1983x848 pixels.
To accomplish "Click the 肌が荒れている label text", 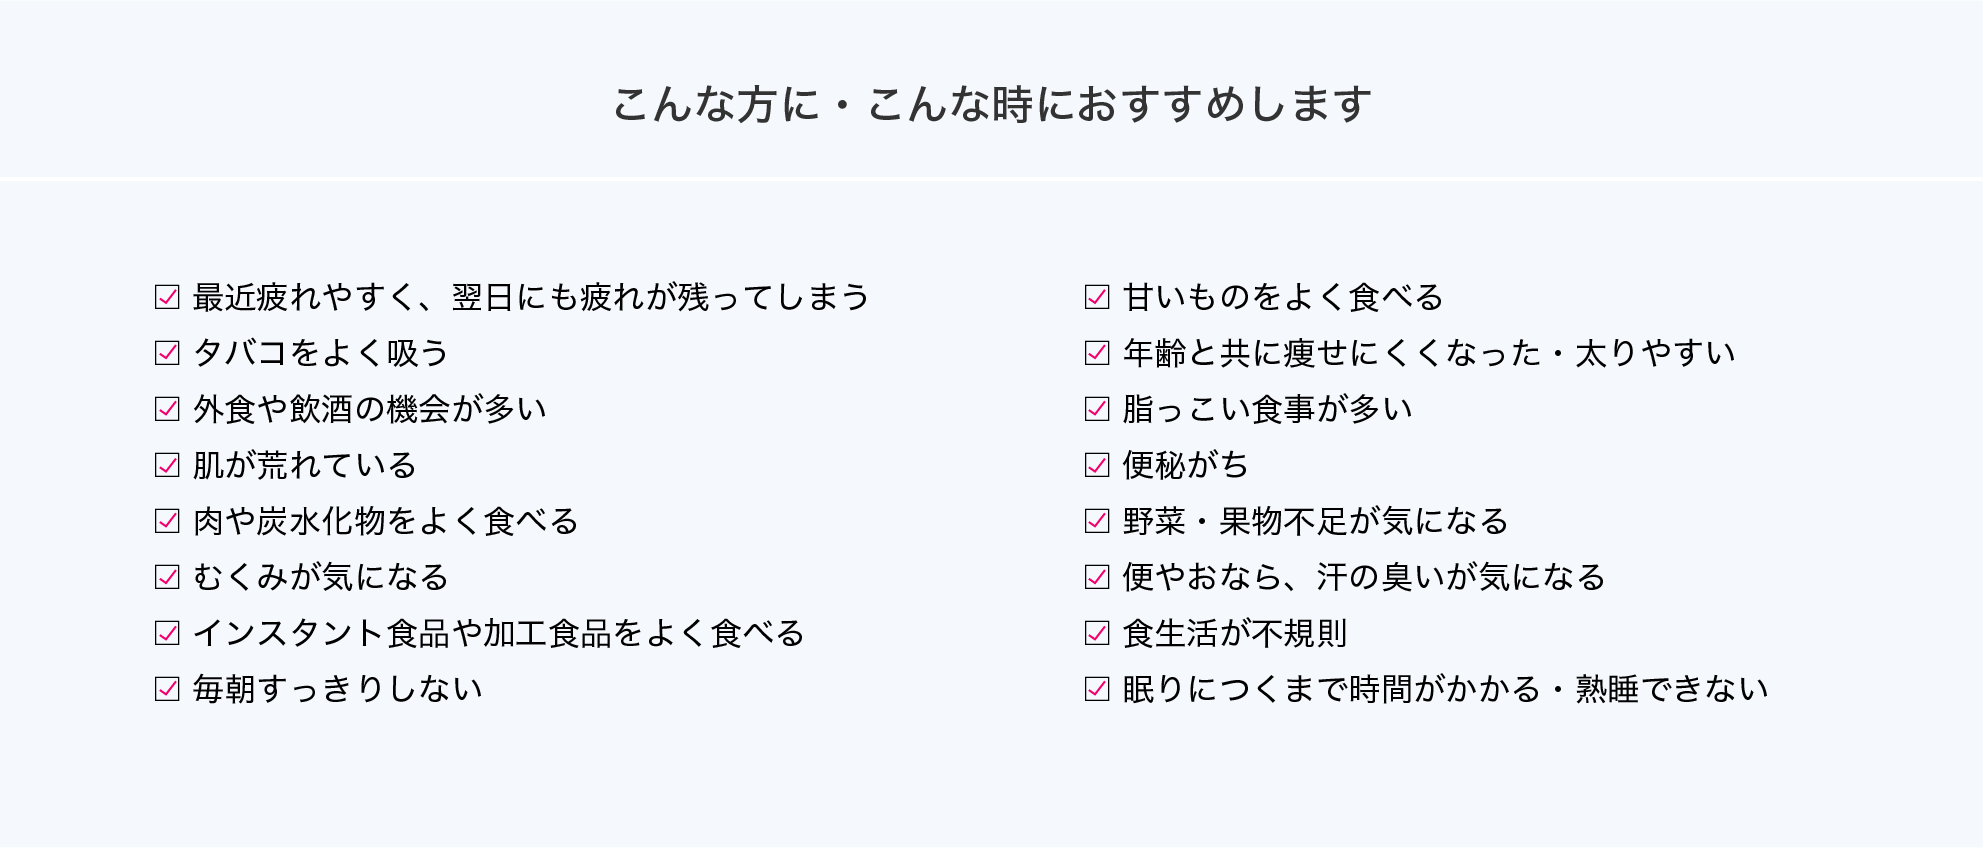I will coord(305,465).
